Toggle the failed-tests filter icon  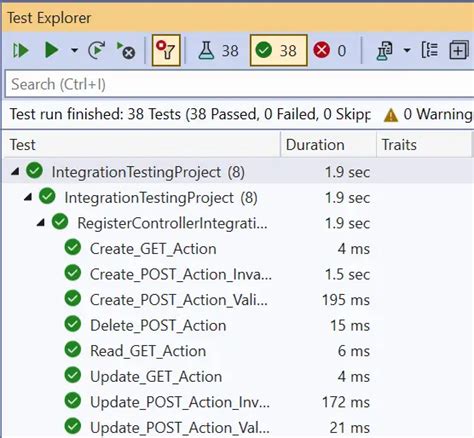coord(166,50)
